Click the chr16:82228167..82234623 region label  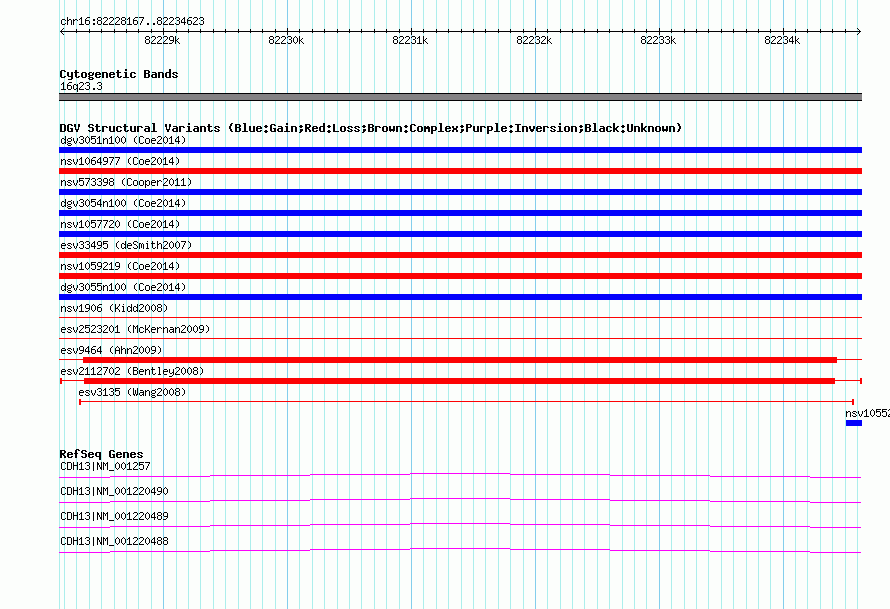coord(132,22)
